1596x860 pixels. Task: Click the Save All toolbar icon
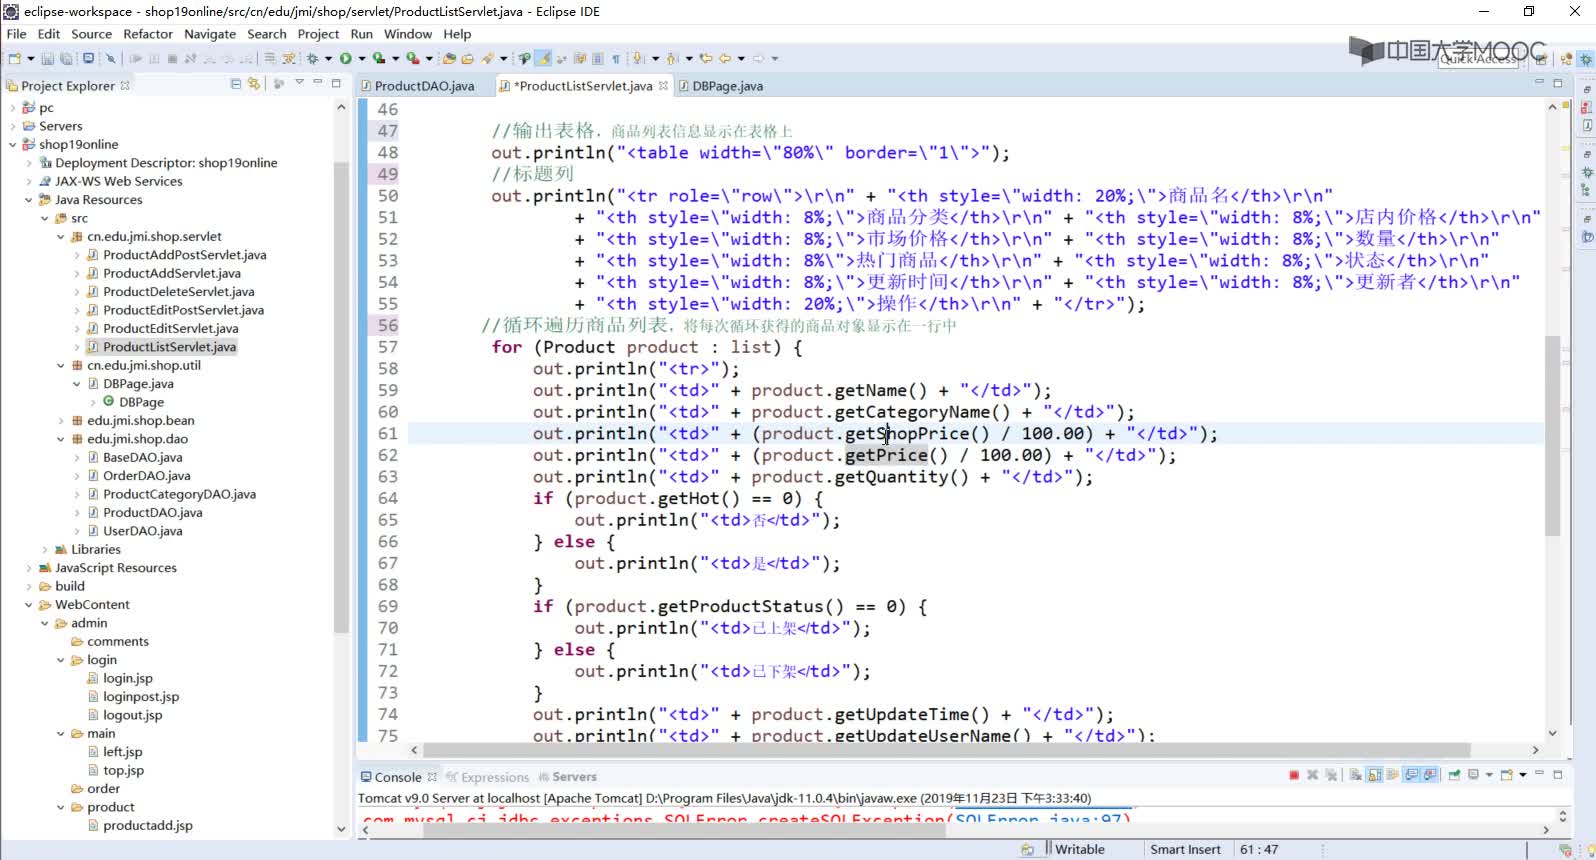coord(65,58)
